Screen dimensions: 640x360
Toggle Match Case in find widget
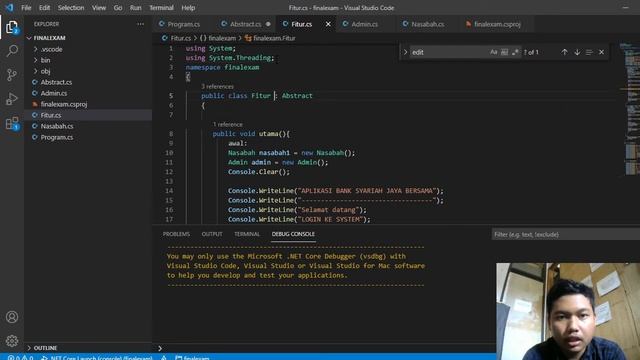pyautogui.click(x=493, y=52)
